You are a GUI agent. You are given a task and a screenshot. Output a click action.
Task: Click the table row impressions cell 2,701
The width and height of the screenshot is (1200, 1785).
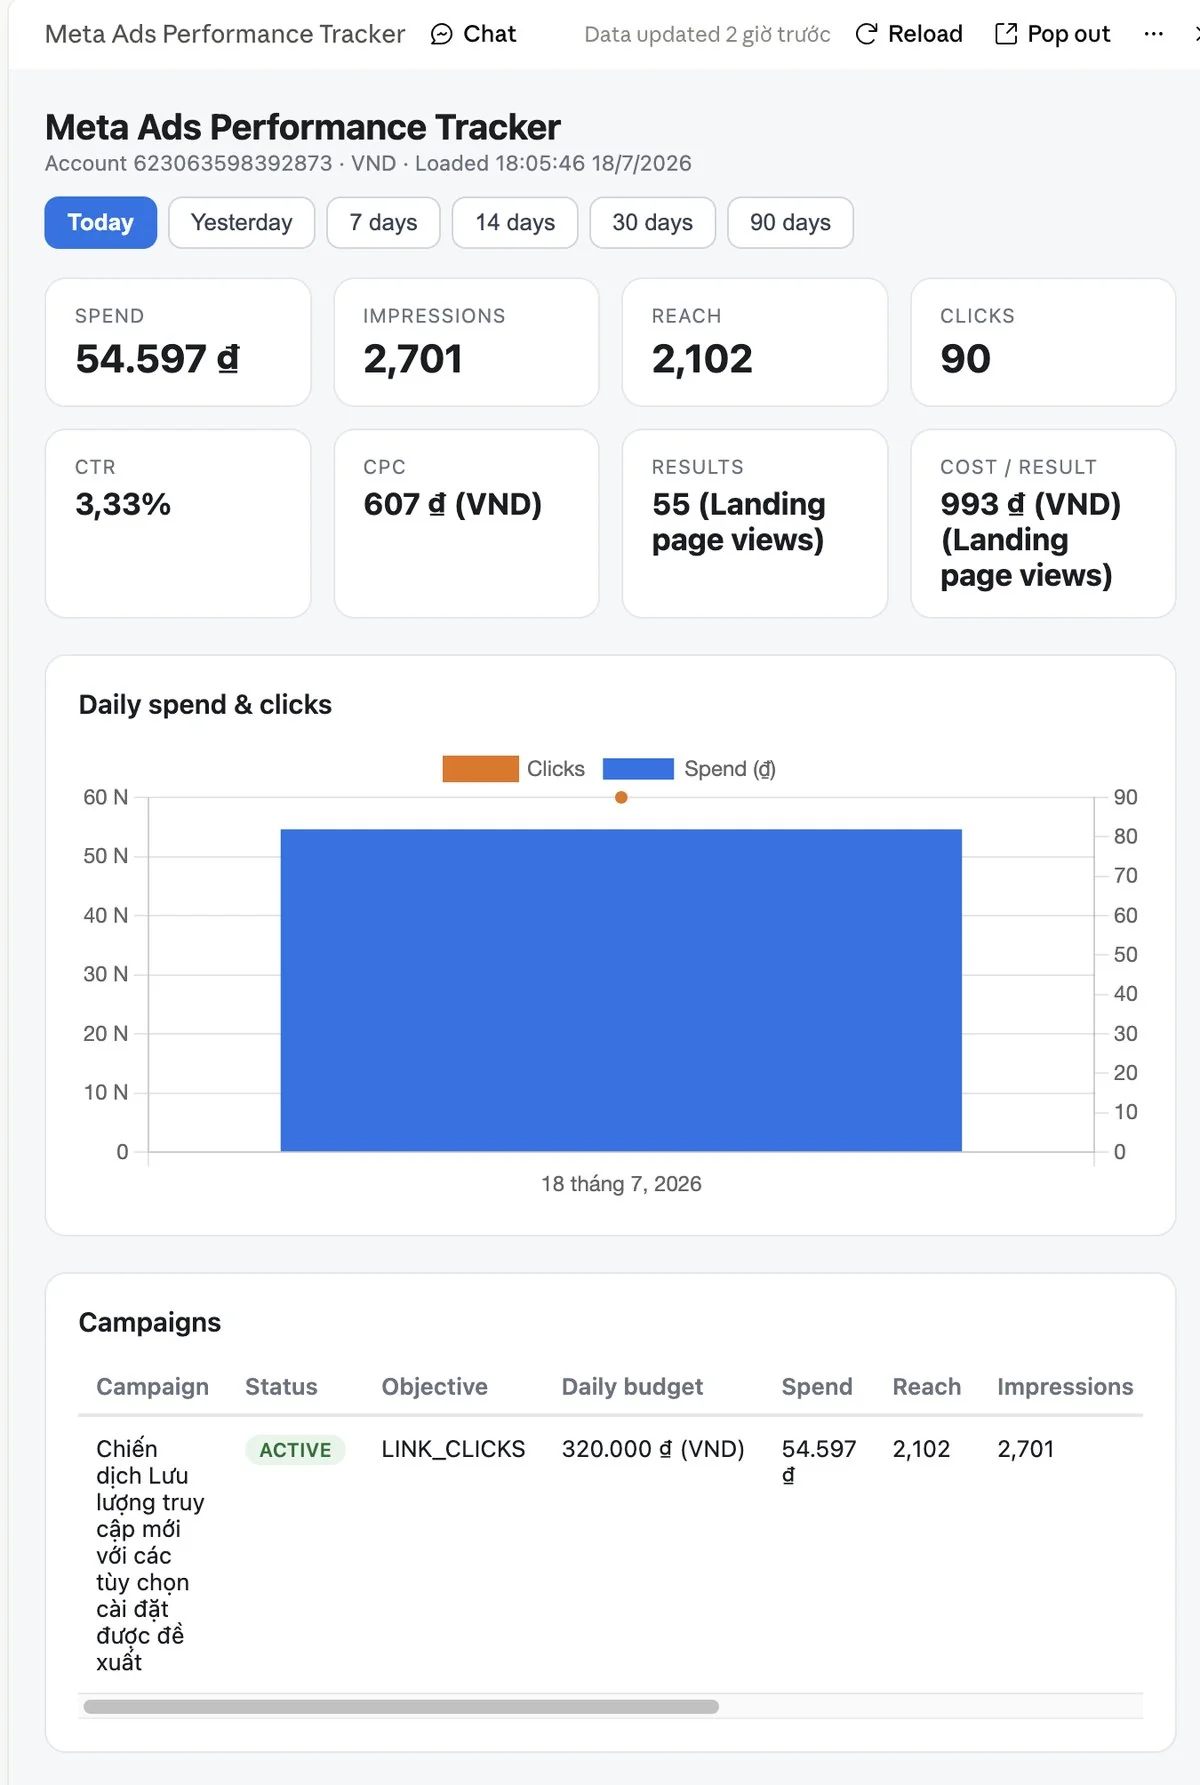(x=1026, y=1449)
